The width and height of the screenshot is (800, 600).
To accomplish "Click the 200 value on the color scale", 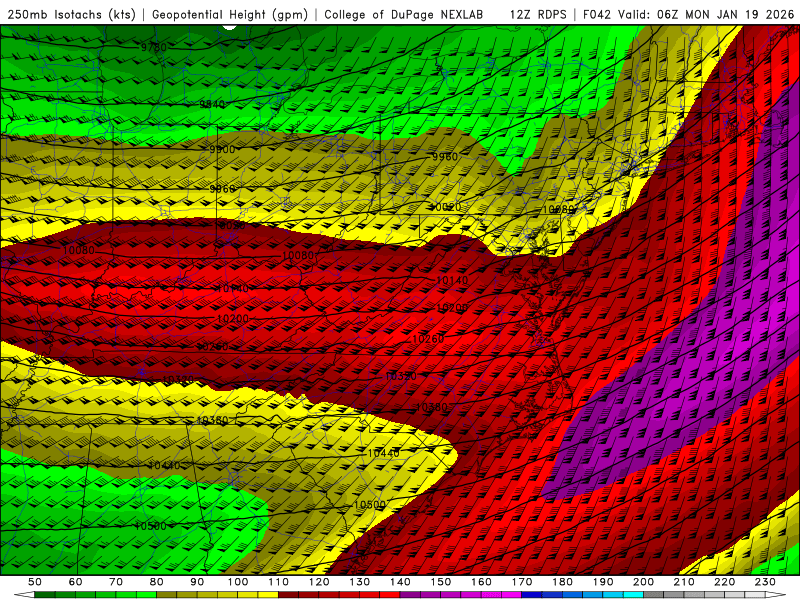I will click(643, 582).
